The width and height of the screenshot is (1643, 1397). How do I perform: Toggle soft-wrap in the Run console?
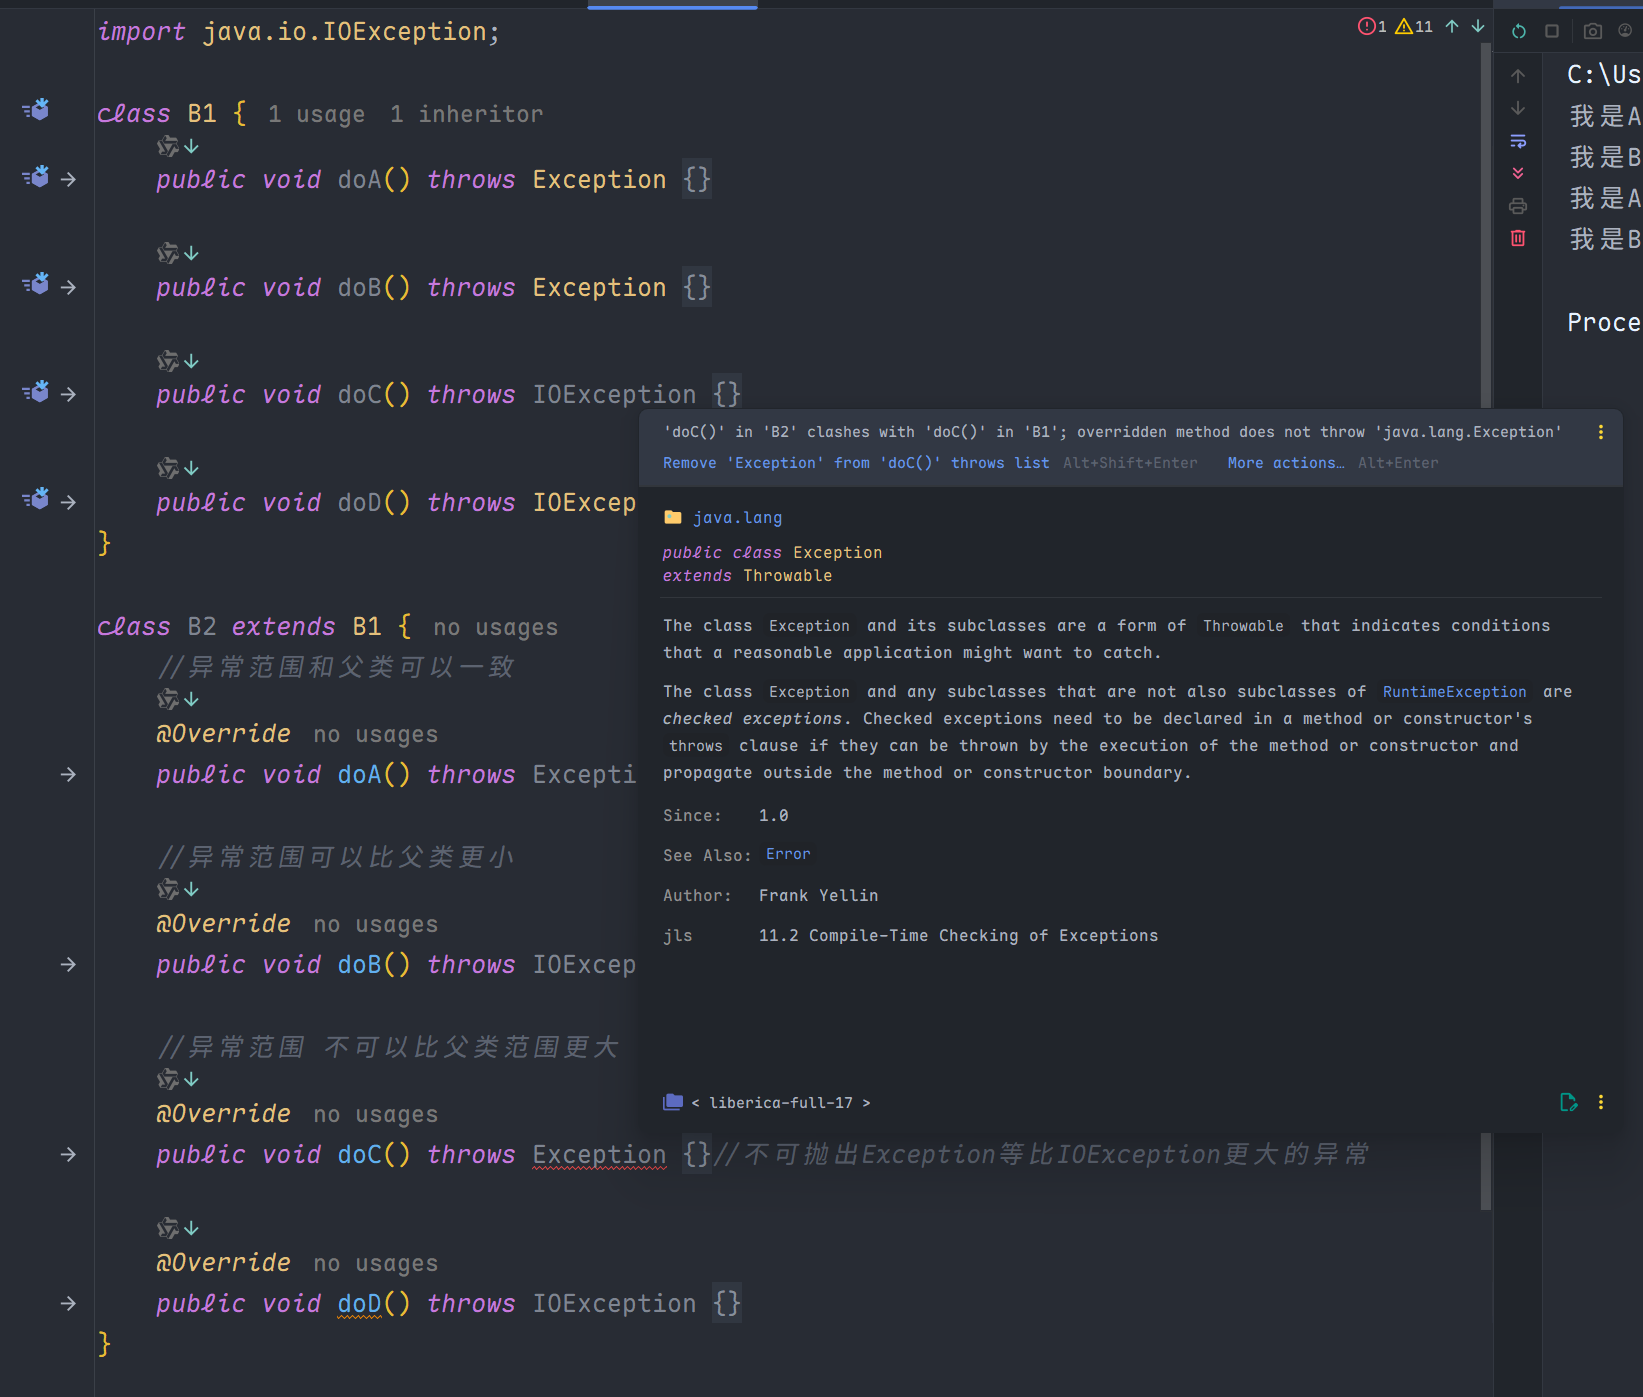pyautogui.click(x=1518, y=141)
